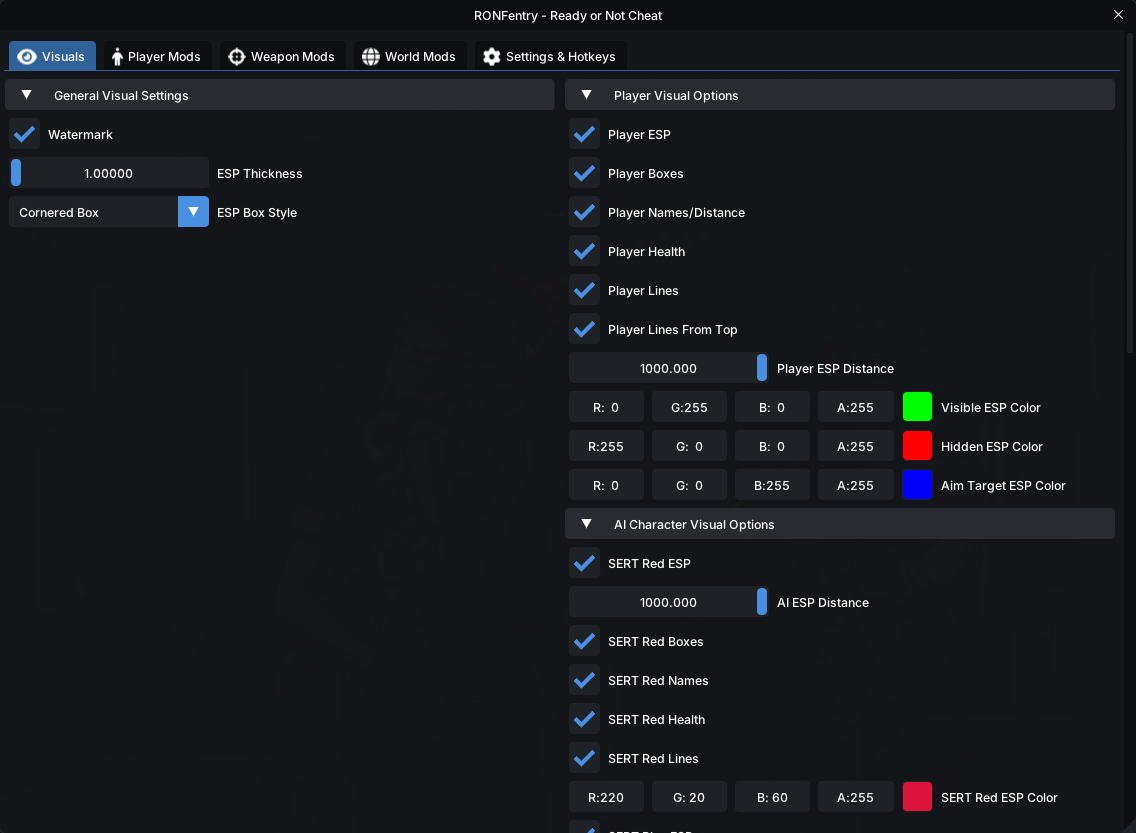Select the R field of Visible ESP Color

point(606,407)
